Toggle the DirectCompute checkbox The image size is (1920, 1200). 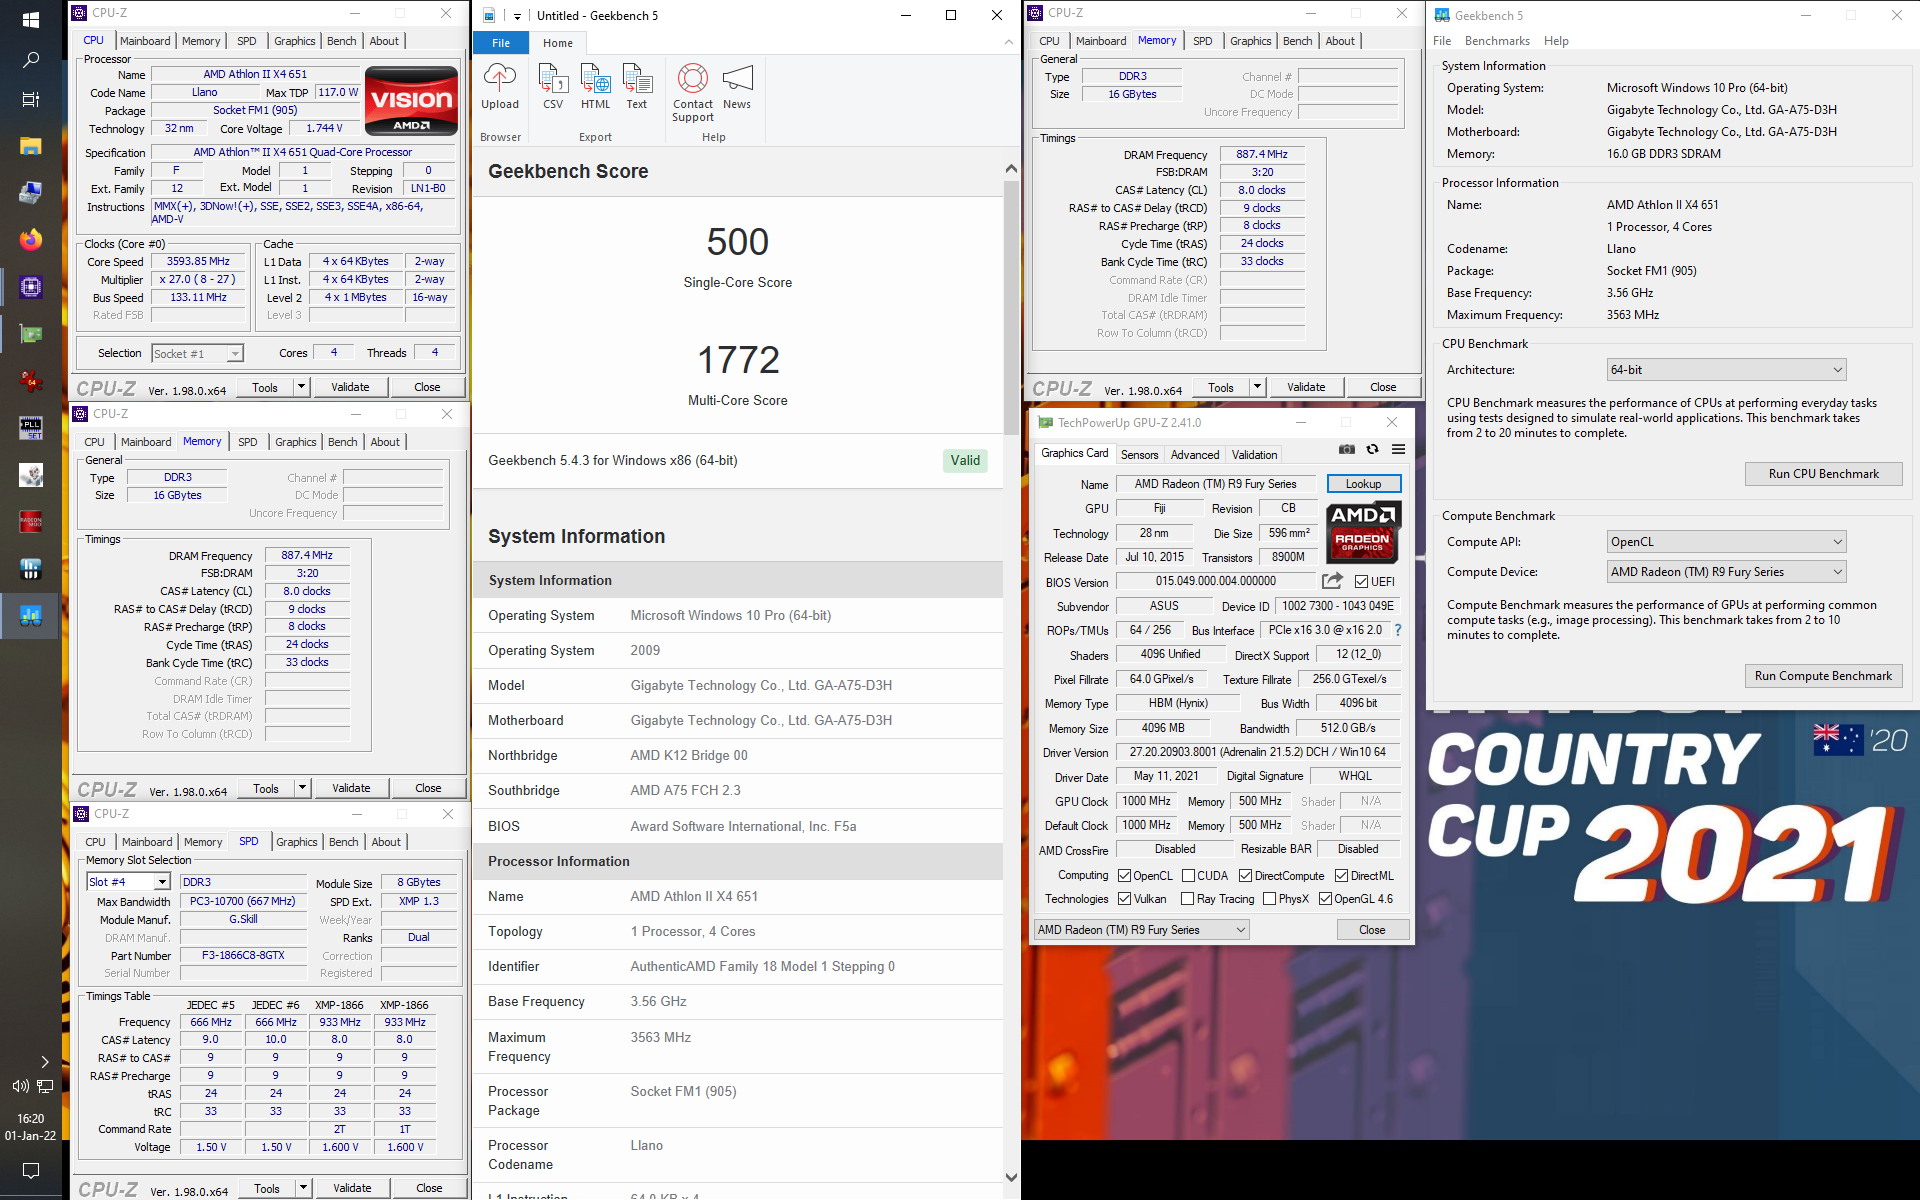pos(1245,875)
